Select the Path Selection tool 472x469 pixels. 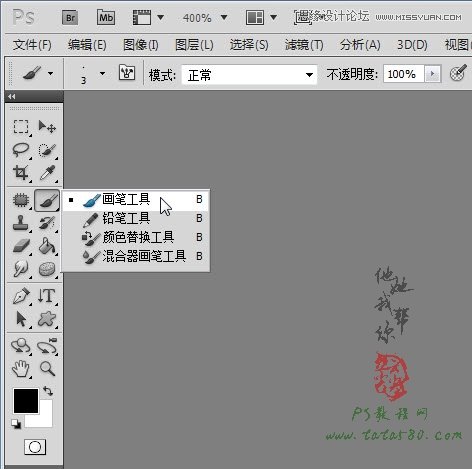(21, 319)
